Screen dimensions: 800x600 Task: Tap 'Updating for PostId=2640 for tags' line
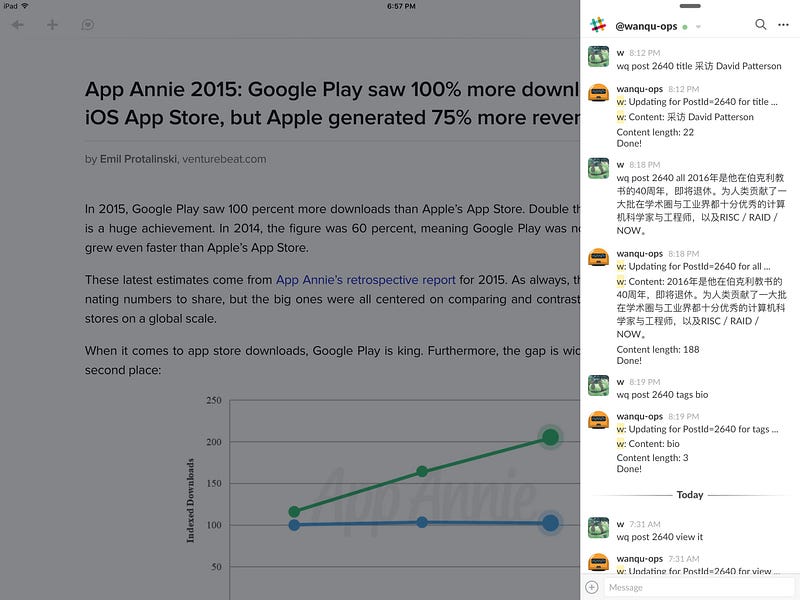coord(697,429)
